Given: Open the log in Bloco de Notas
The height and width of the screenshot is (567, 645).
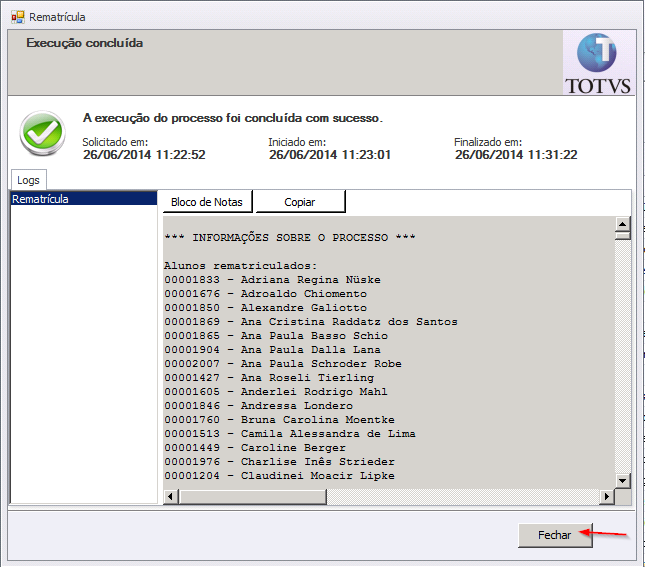Looking at the screenshot, I should coord(207,202).
